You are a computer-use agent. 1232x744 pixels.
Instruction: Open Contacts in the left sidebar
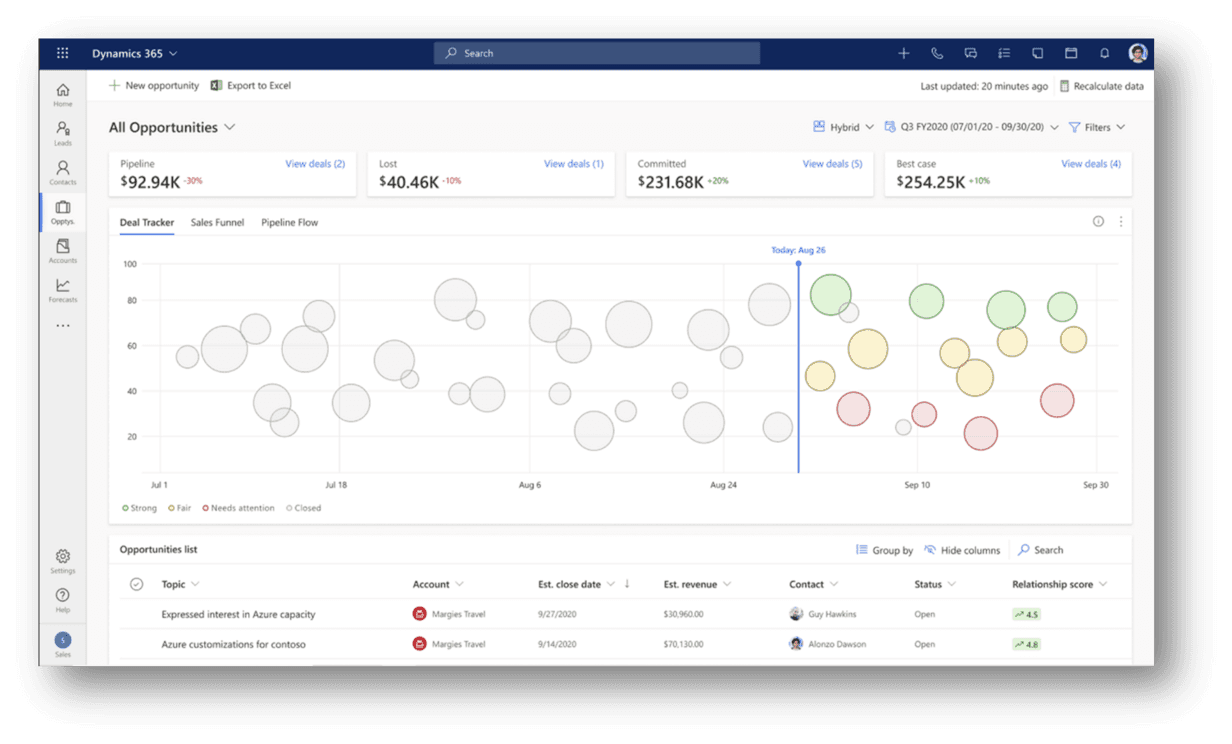63,172
